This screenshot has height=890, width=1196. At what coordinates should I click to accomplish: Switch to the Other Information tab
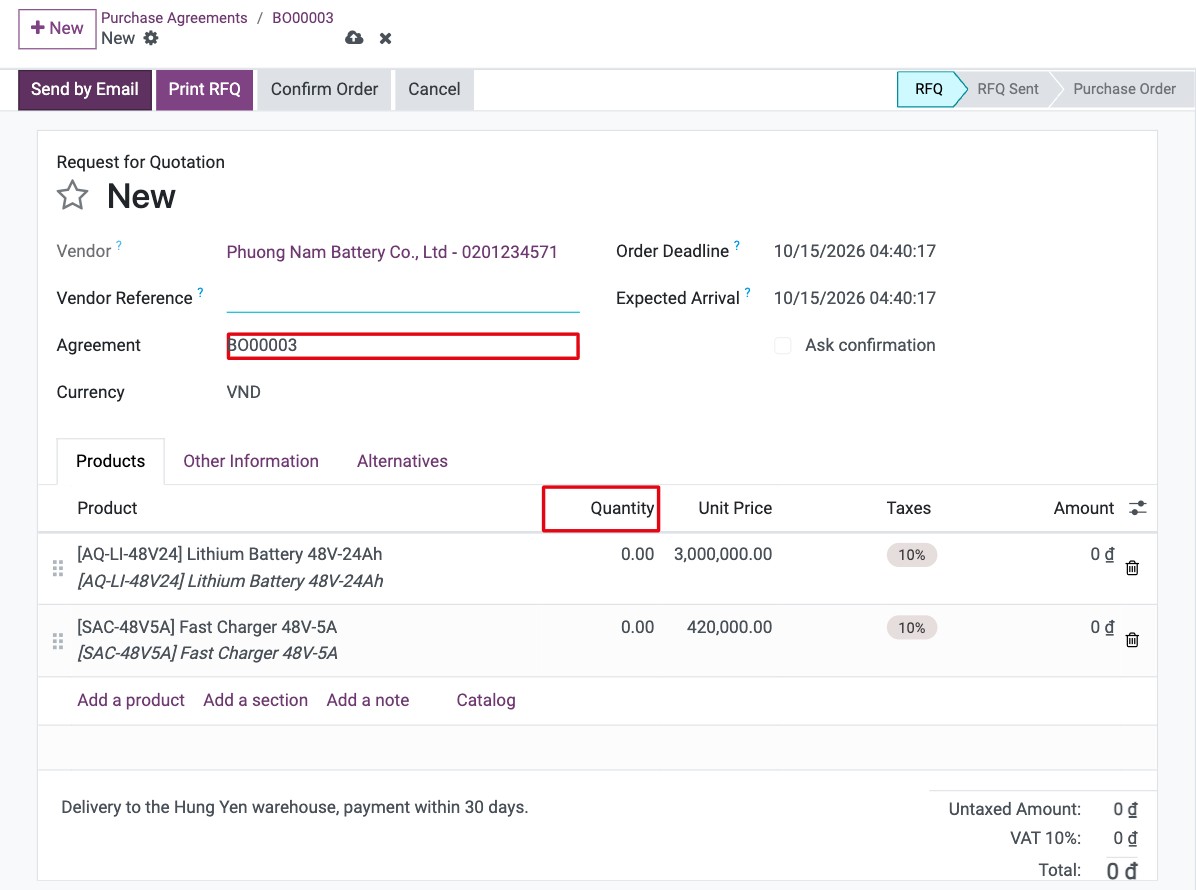pos(251,461)
